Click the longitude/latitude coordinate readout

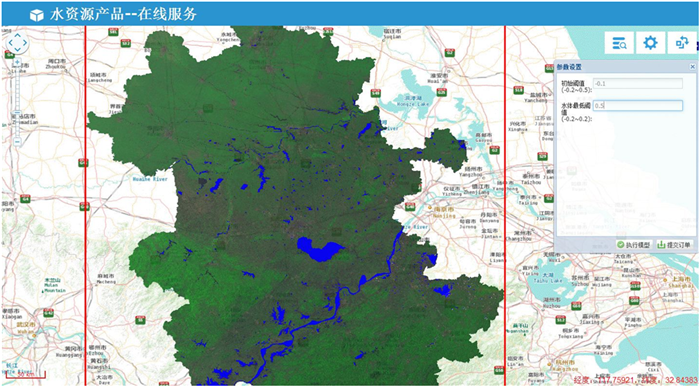tap(635, 380)
